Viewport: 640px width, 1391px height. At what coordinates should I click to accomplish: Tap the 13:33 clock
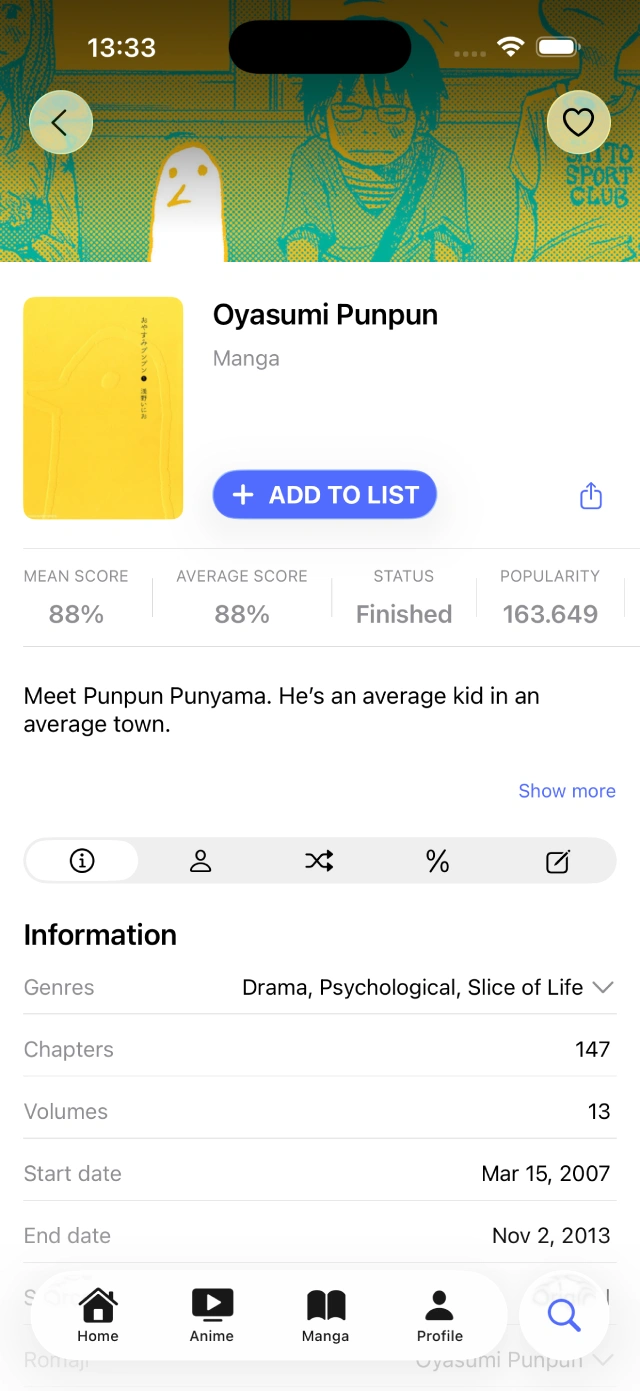click(x=121, y=47)
